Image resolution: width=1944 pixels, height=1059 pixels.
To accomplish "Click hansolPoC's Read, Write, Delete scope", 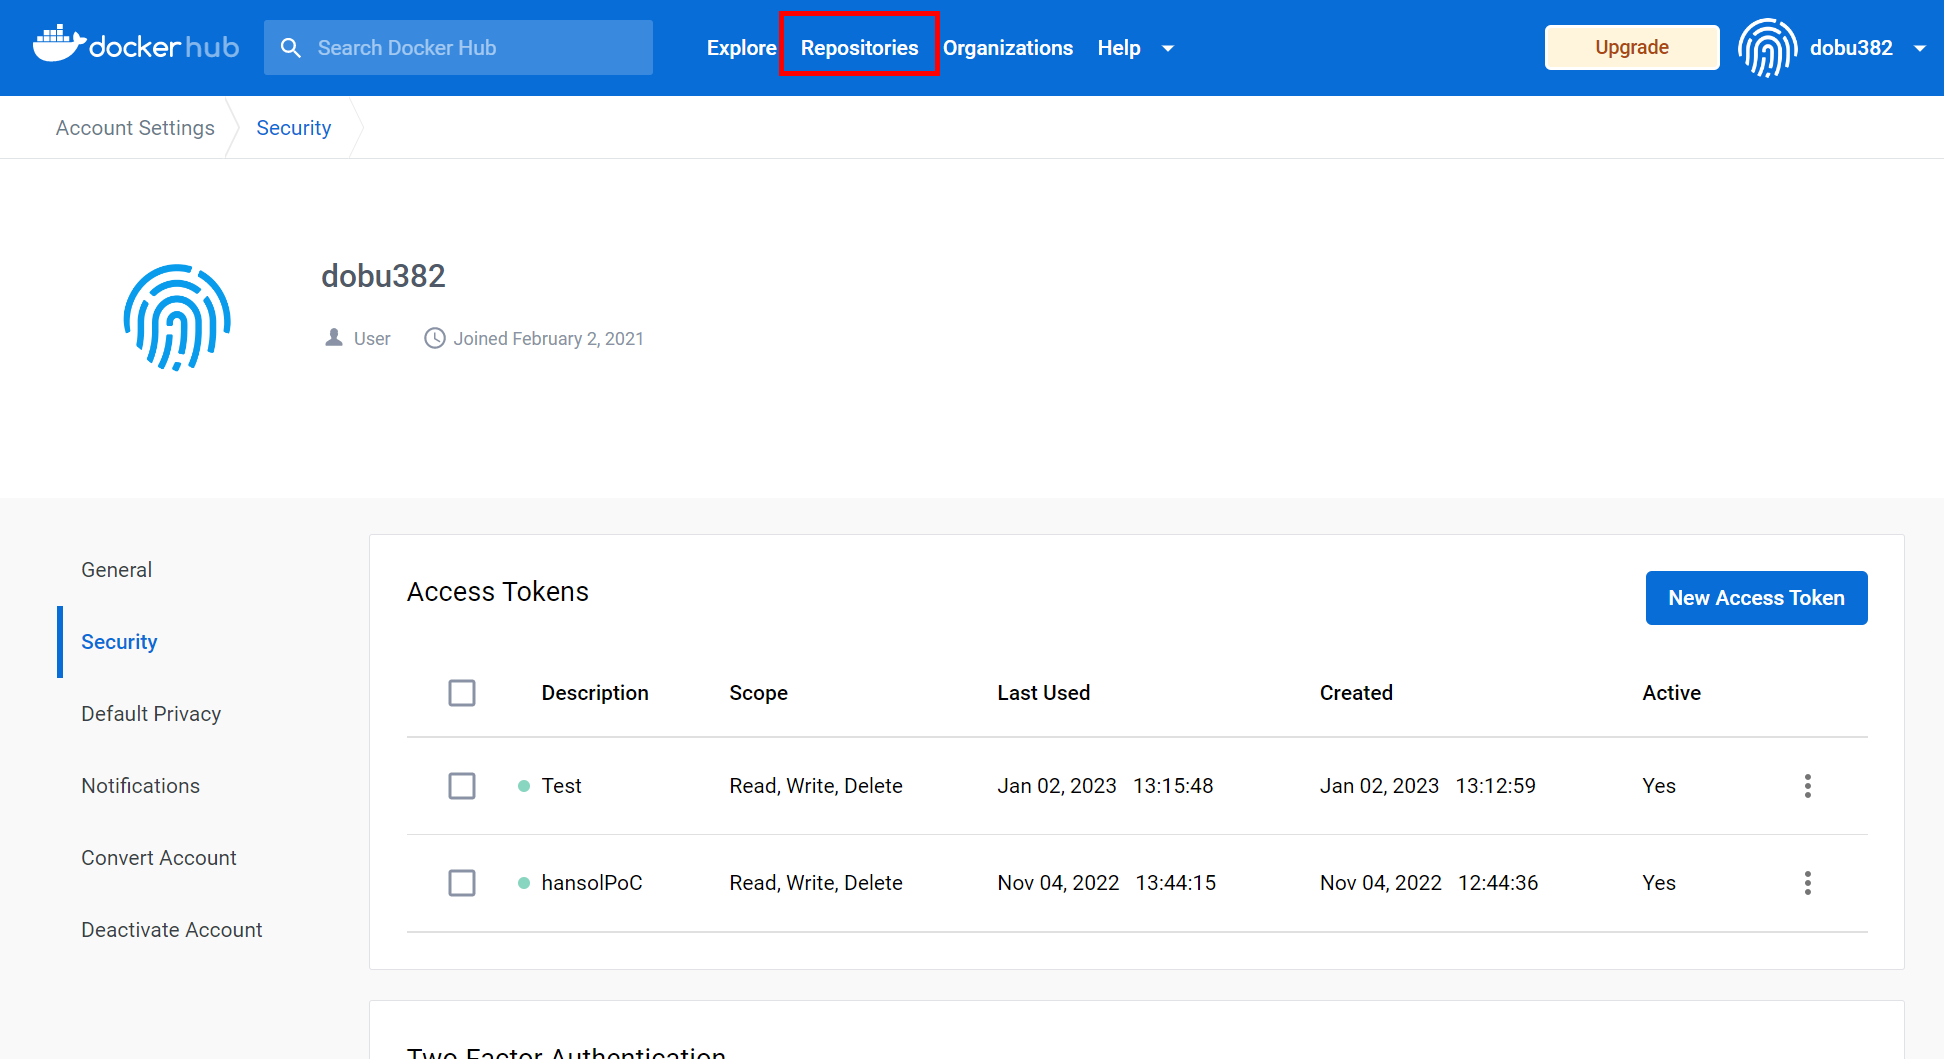I will 816,883.
